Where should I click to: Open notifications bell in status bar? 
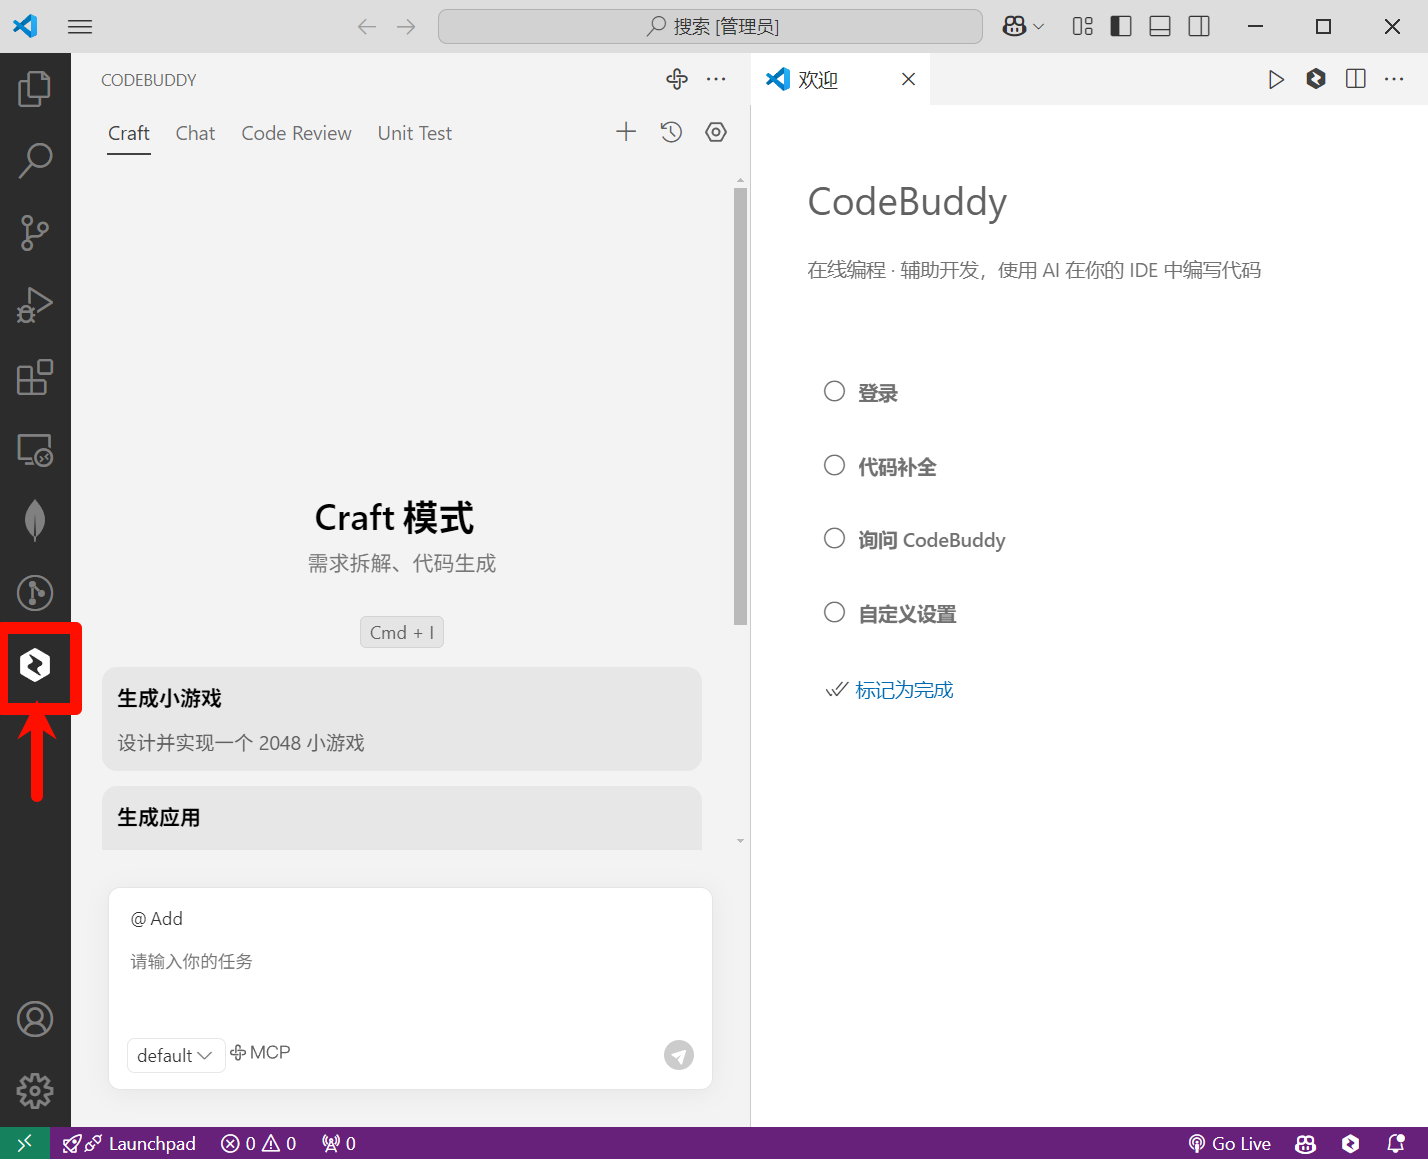[x=1396, y=1143]
